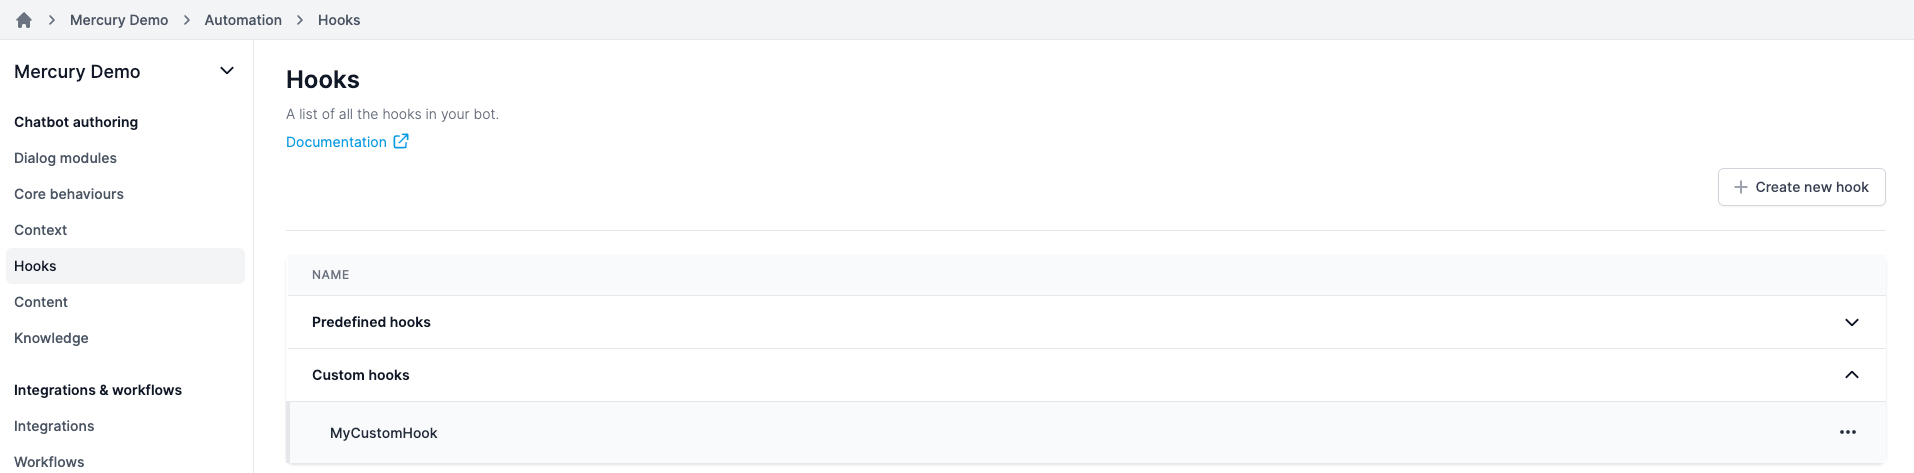This screenshot has width=1914, height=473.
Task: Click the Create new hook button
Action: tap(1801, 187)
